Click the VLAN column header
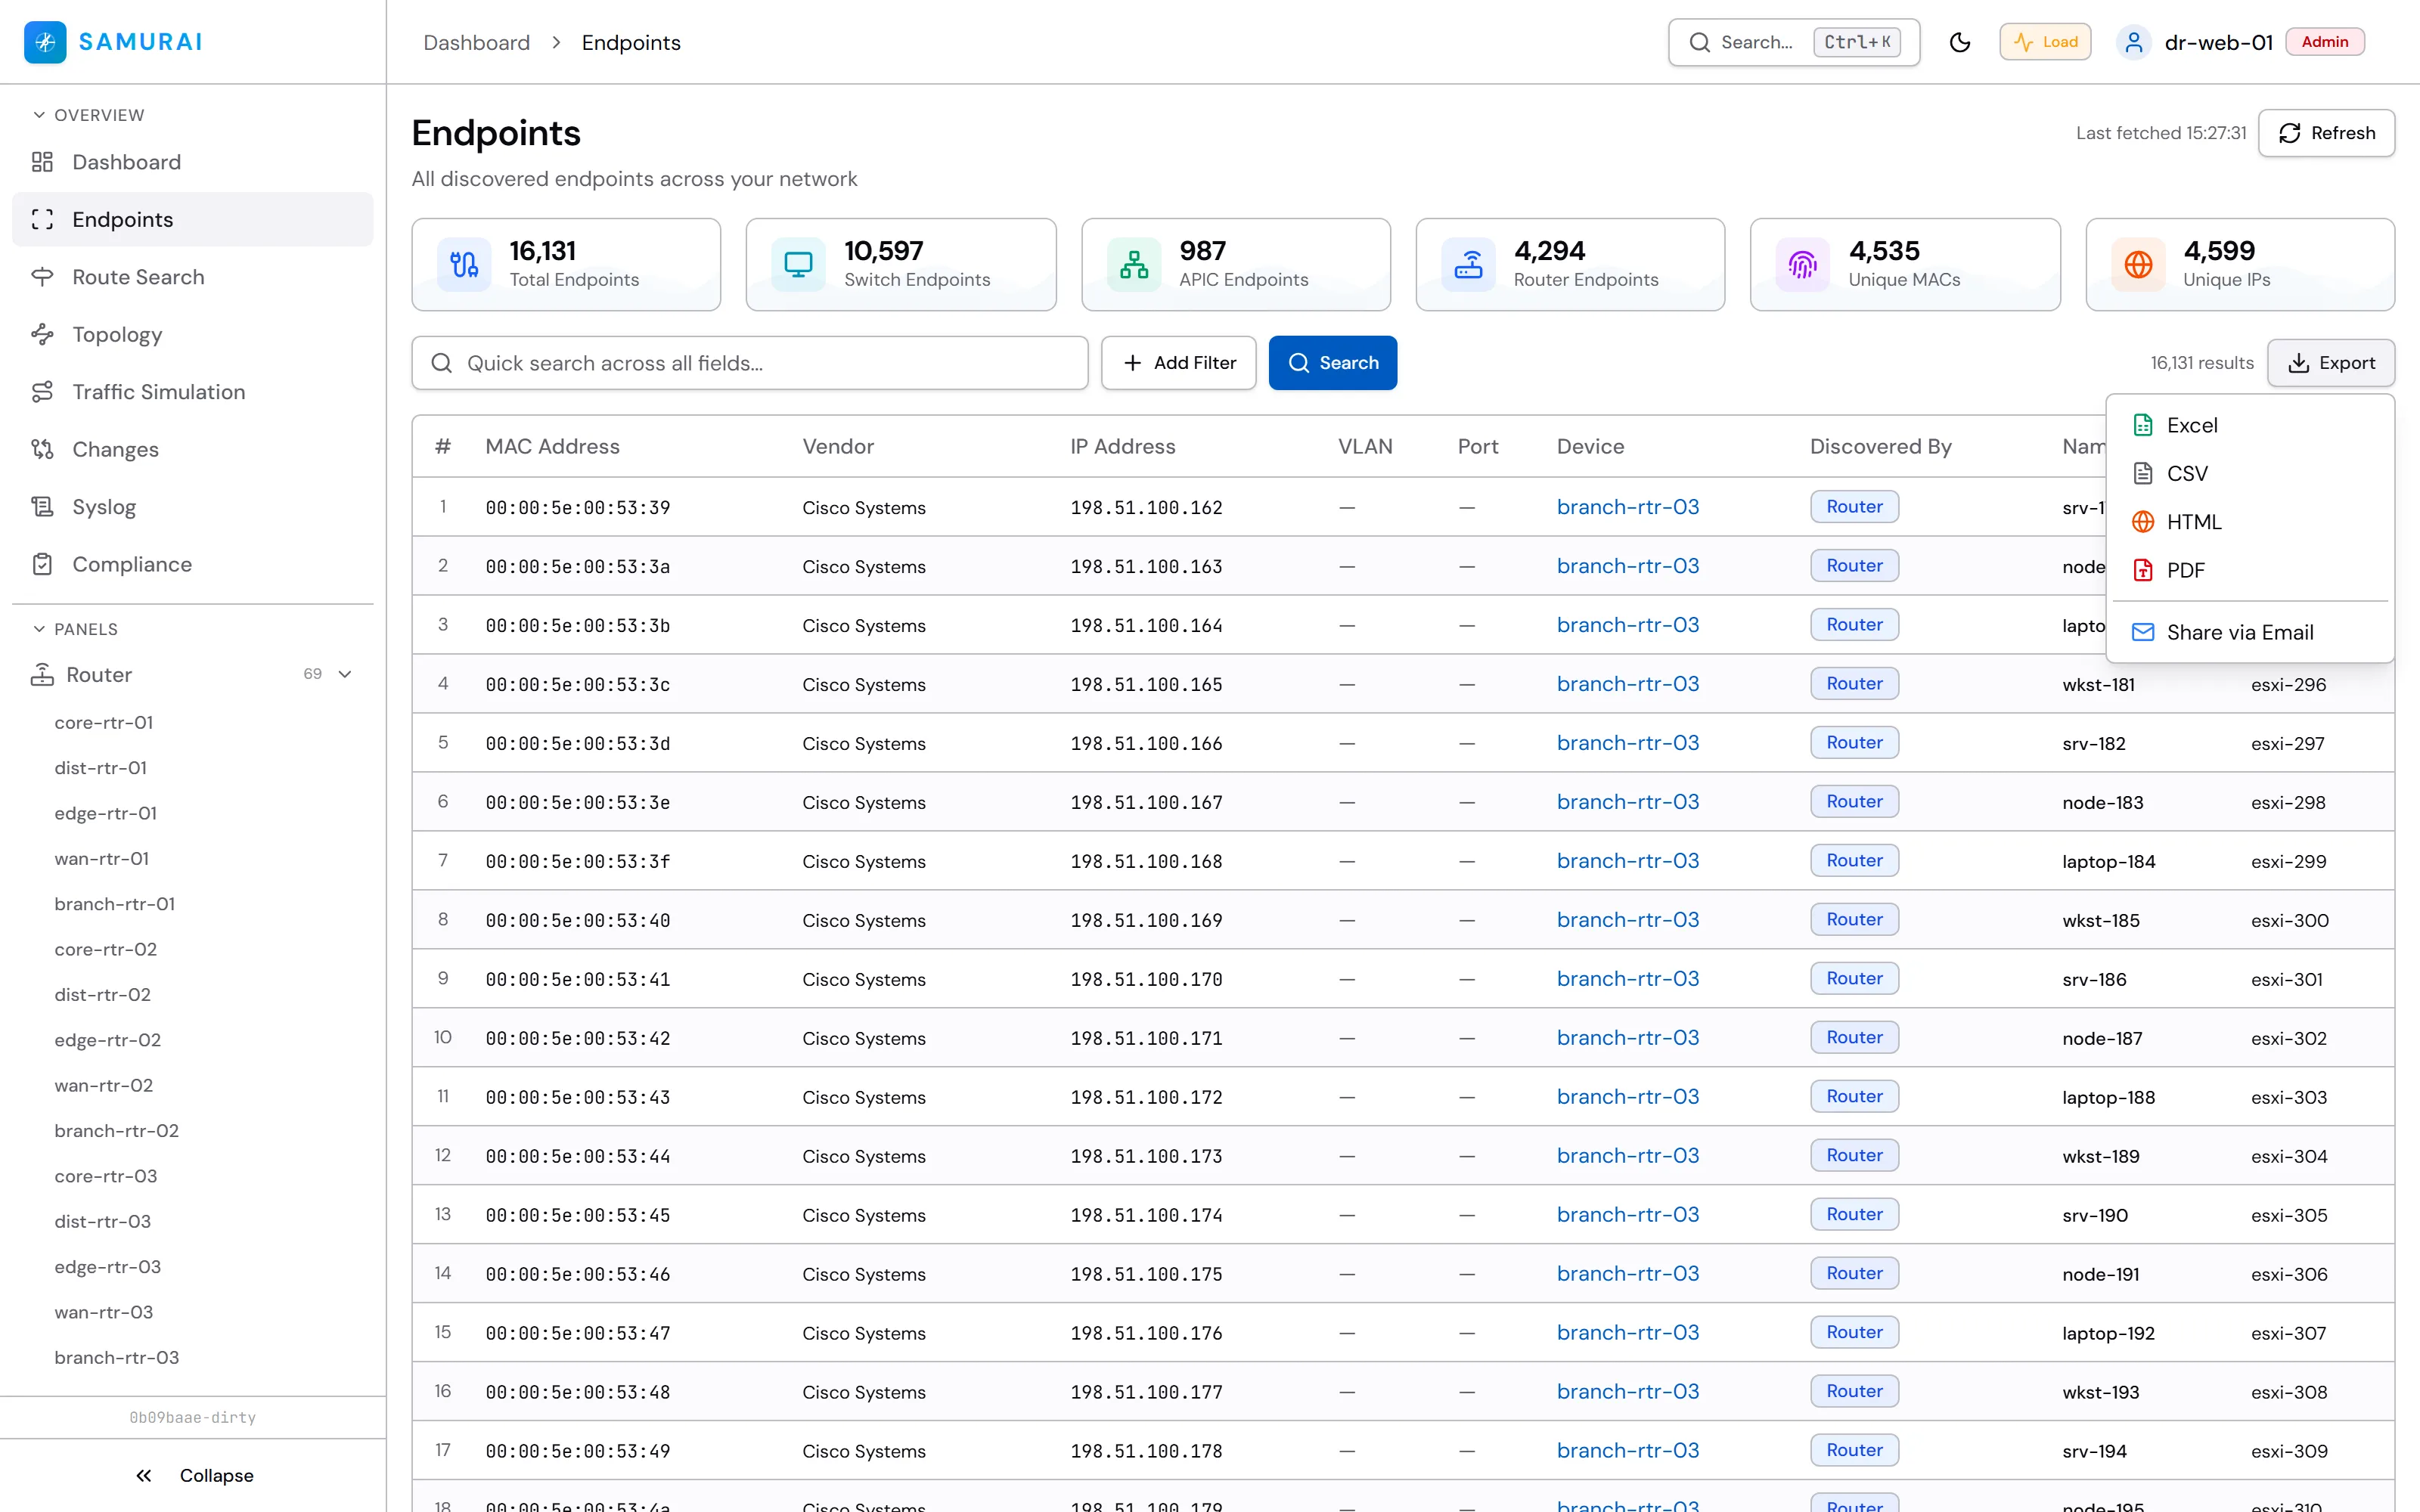Image resolution: width=2420 pixels, height=1512 pixels. tap(1365, 447)
